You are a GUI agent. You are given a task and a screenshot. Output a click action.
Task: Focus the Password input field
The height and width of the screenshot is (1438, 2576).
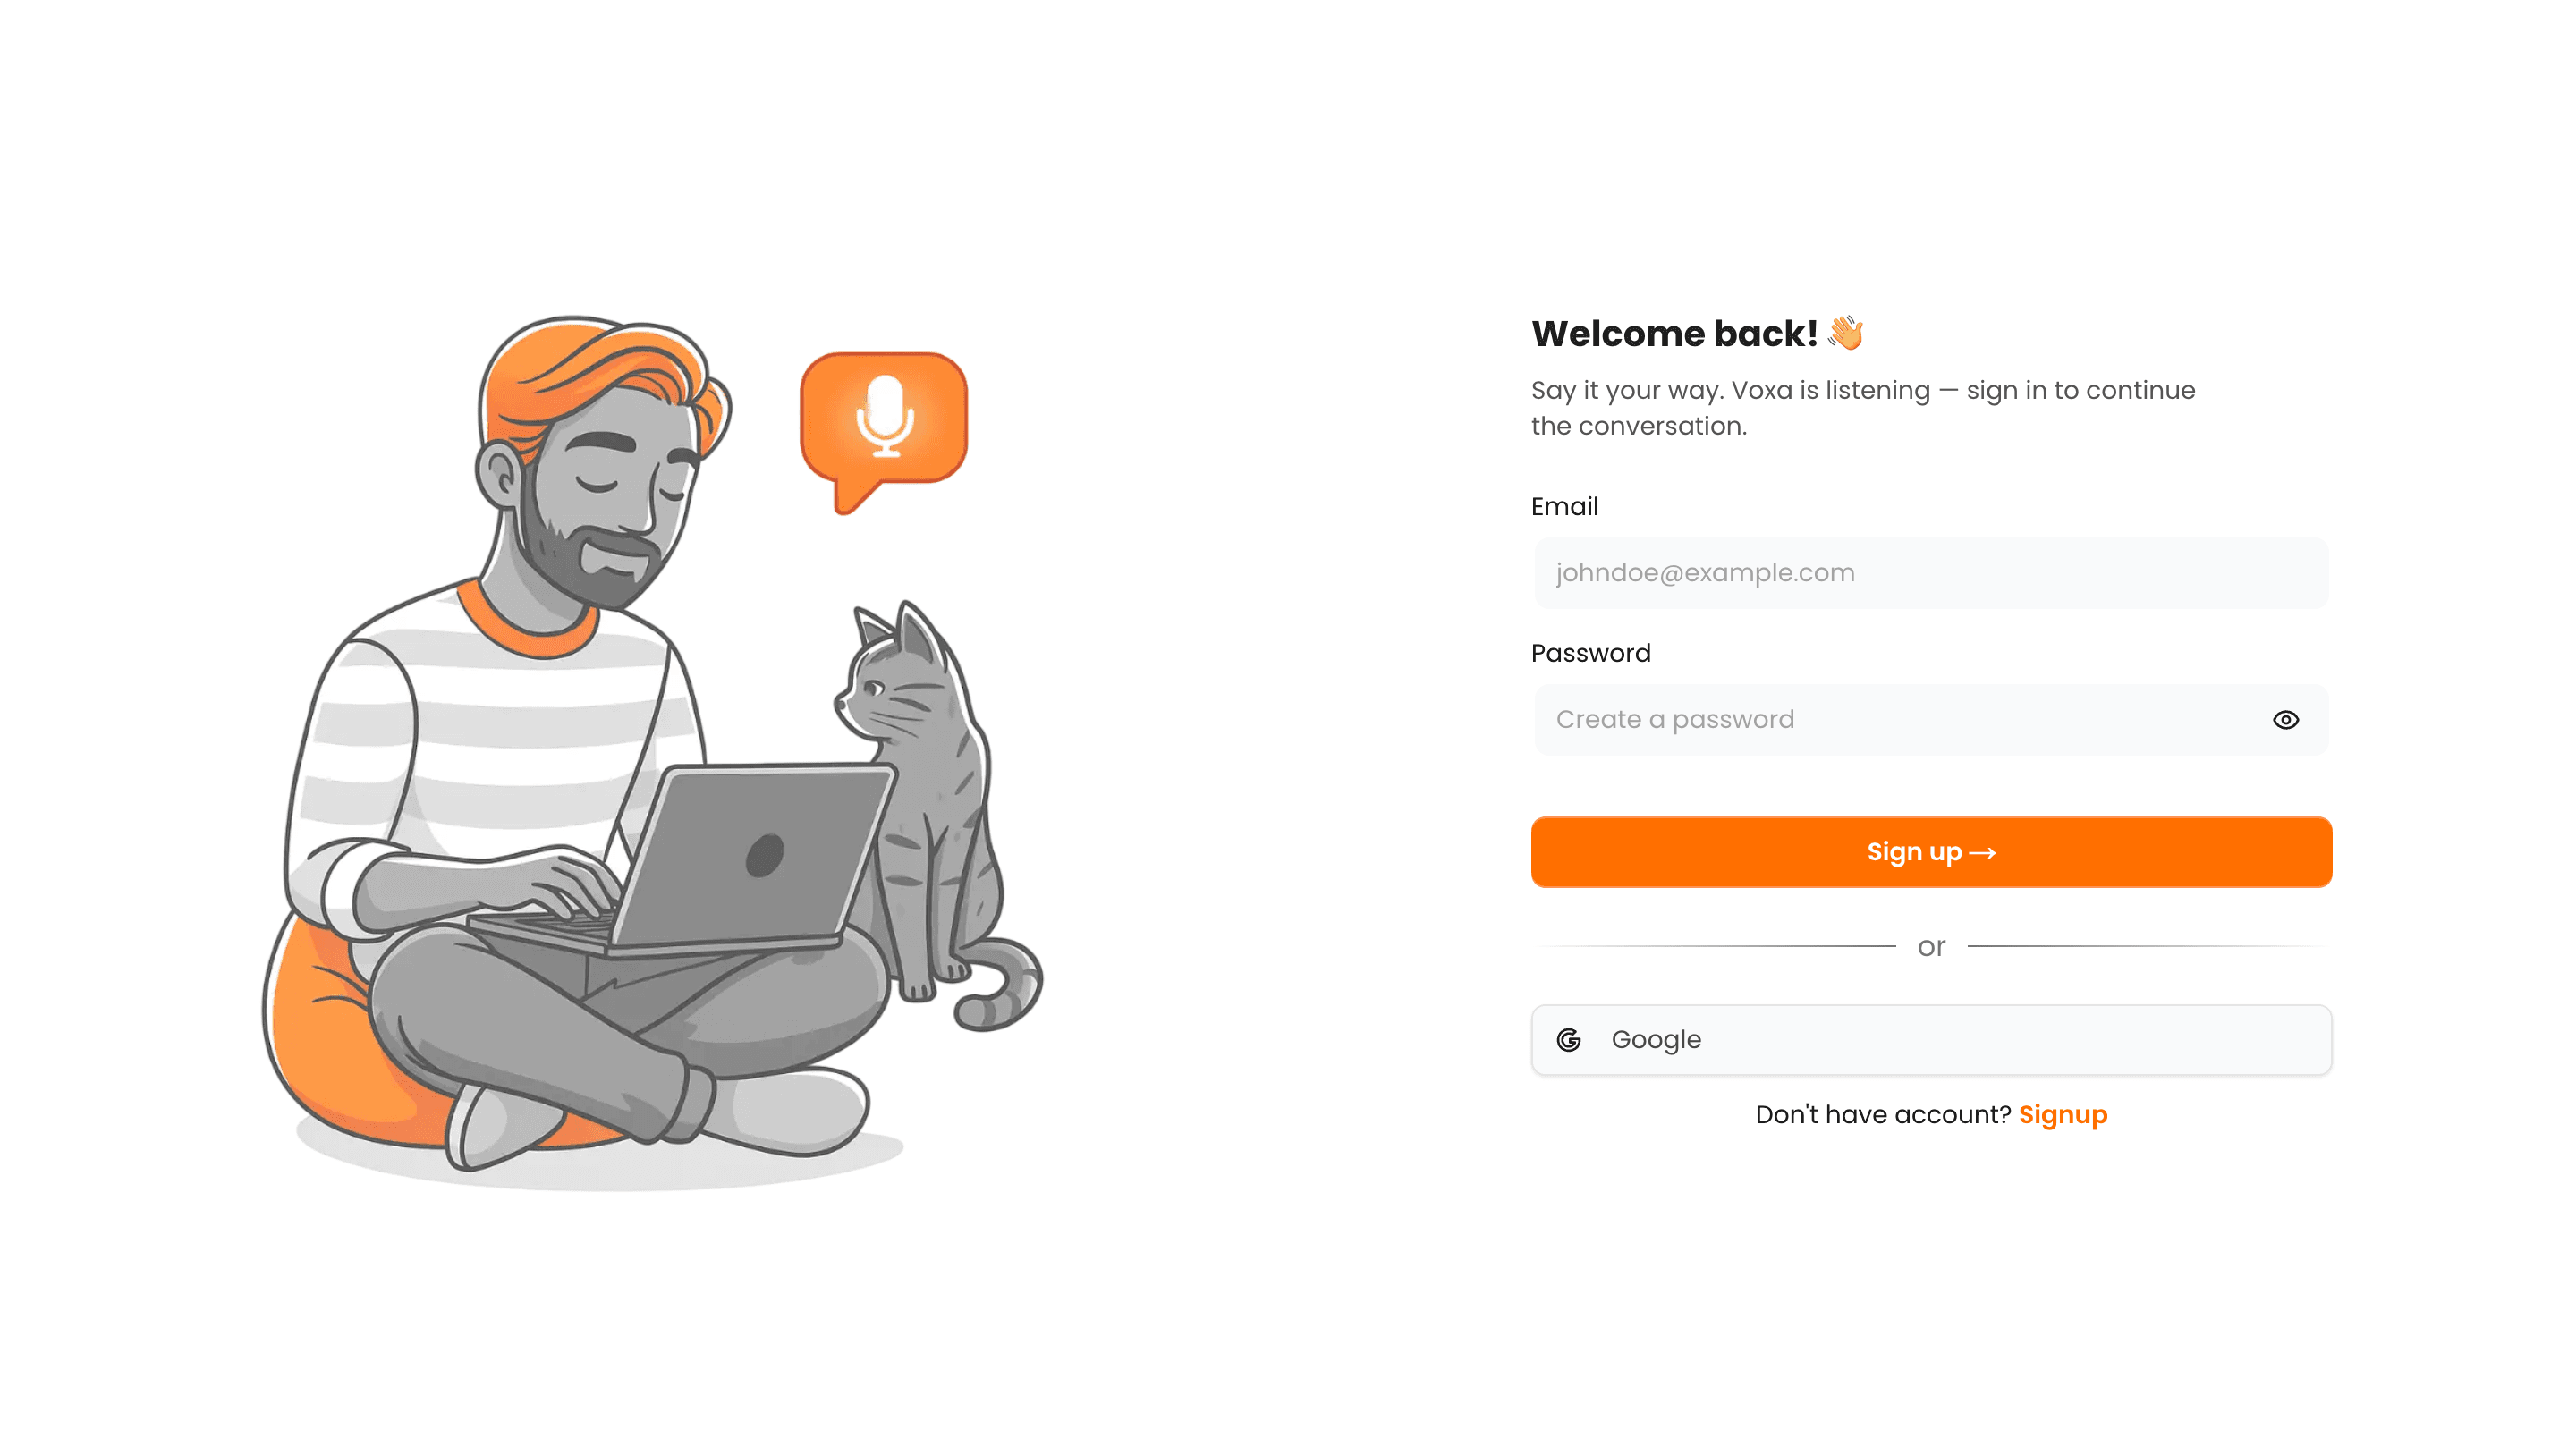[1931, 720]
